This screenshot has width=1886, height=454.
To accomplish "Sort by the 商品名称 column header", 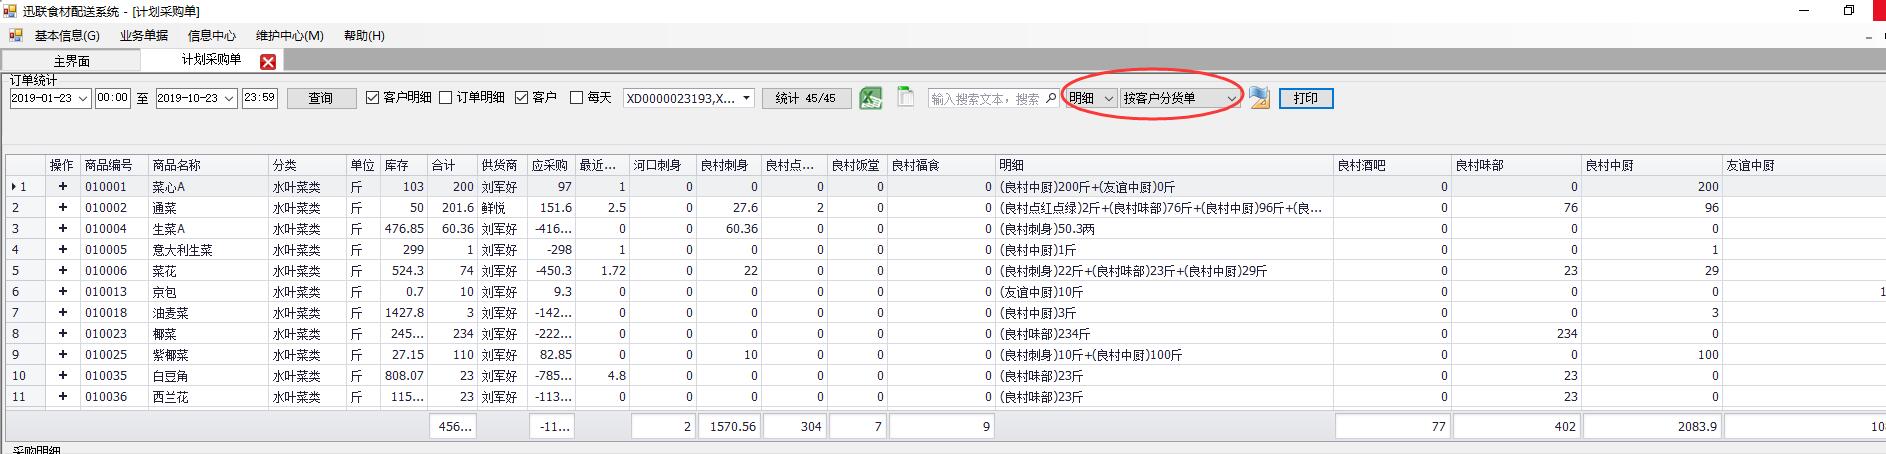I will [x=208, y=165].
